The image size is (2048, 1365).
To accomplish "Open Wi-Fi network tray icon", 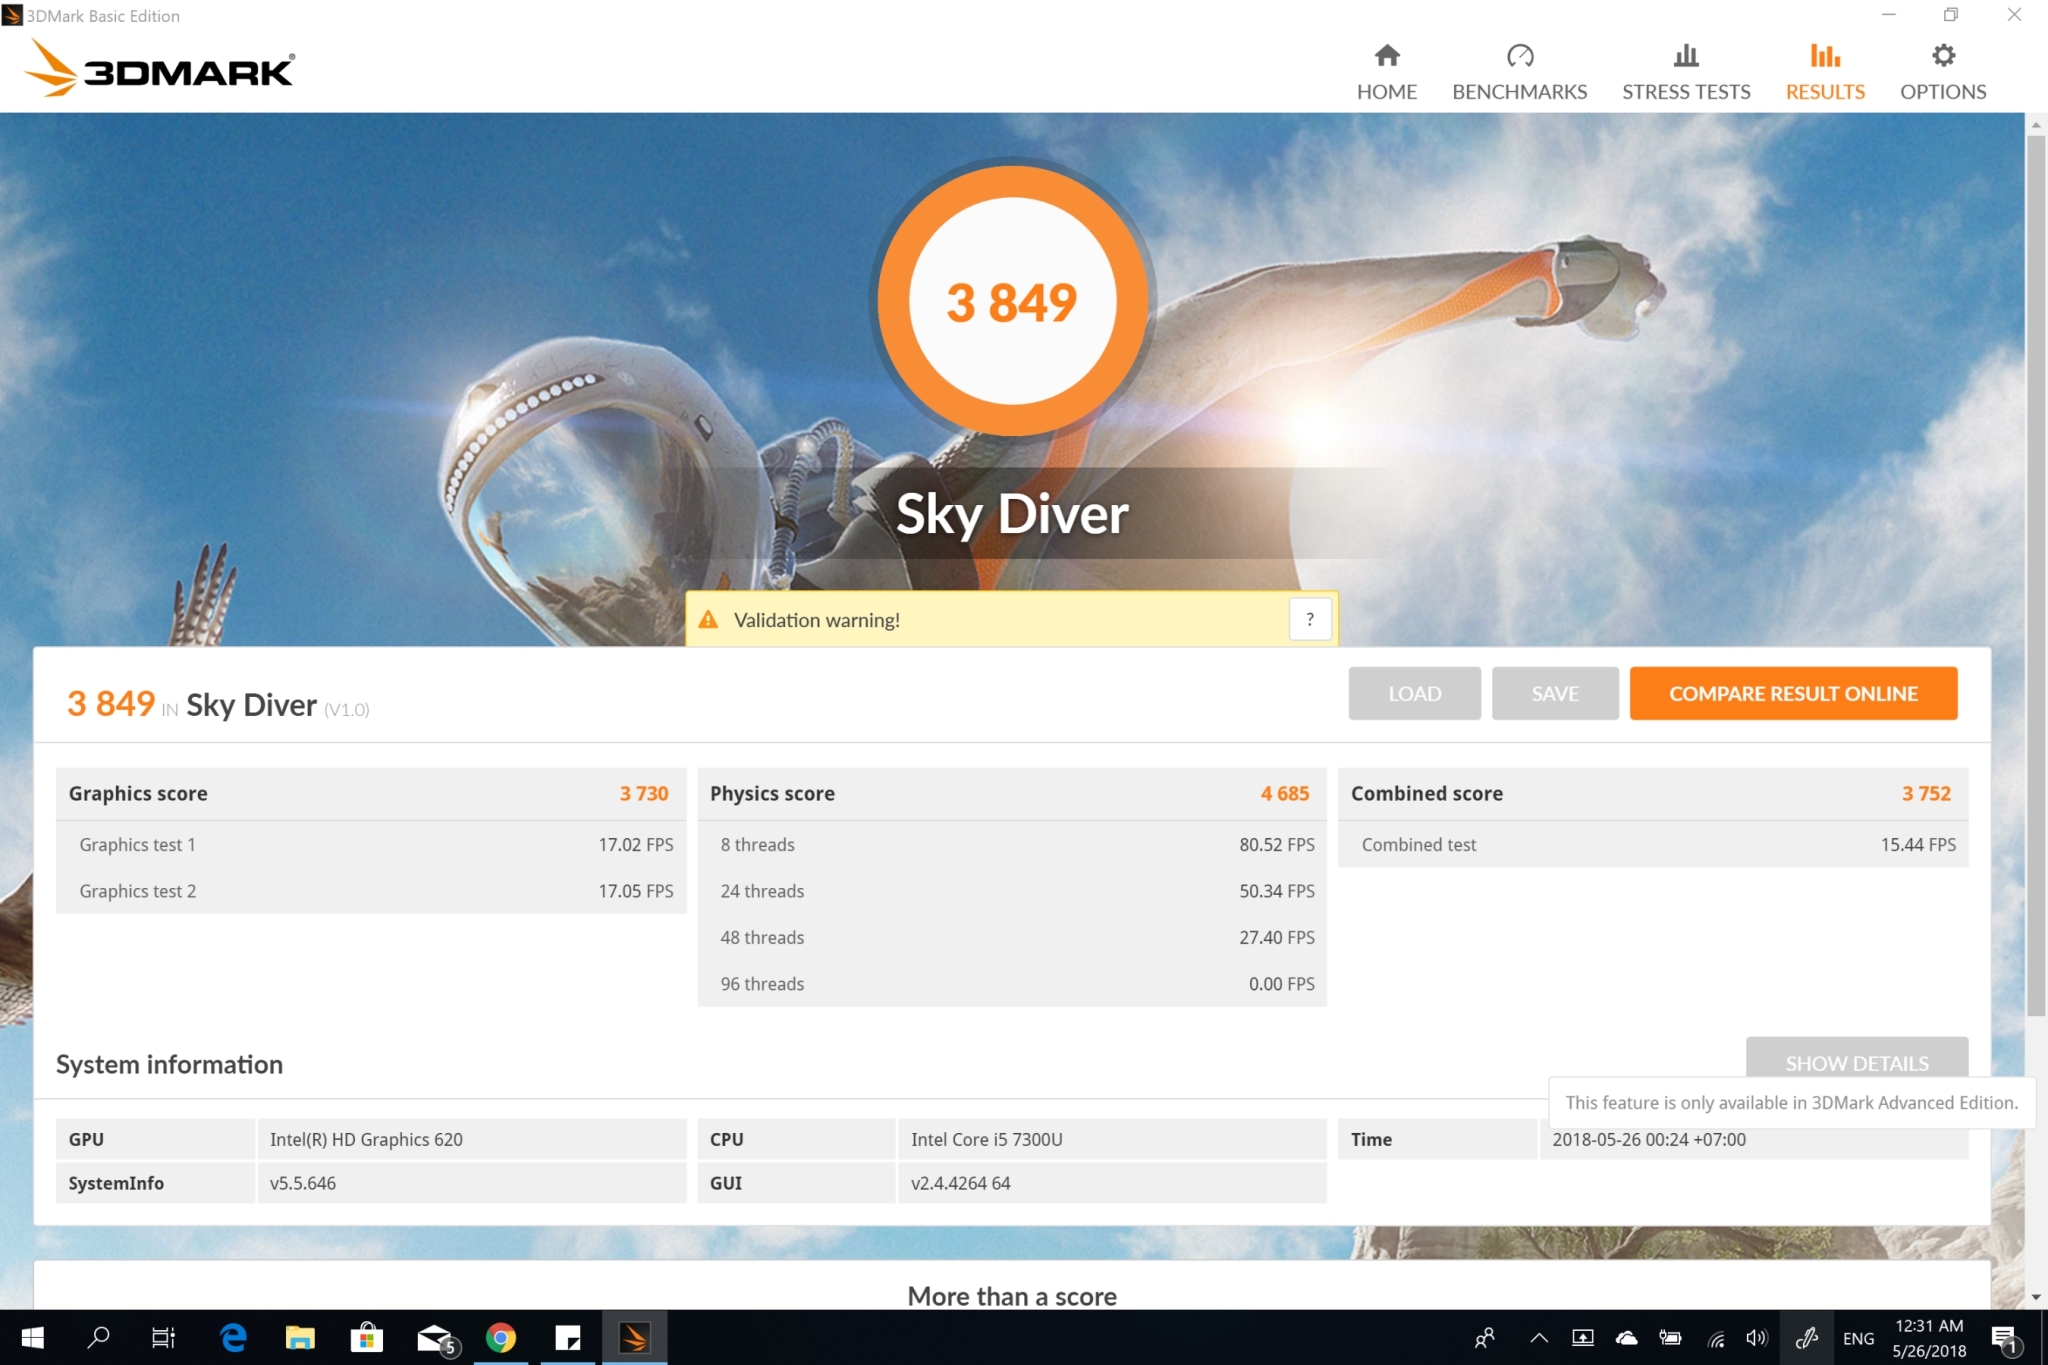I will pyautogui.click(x=1716, y=1338).
